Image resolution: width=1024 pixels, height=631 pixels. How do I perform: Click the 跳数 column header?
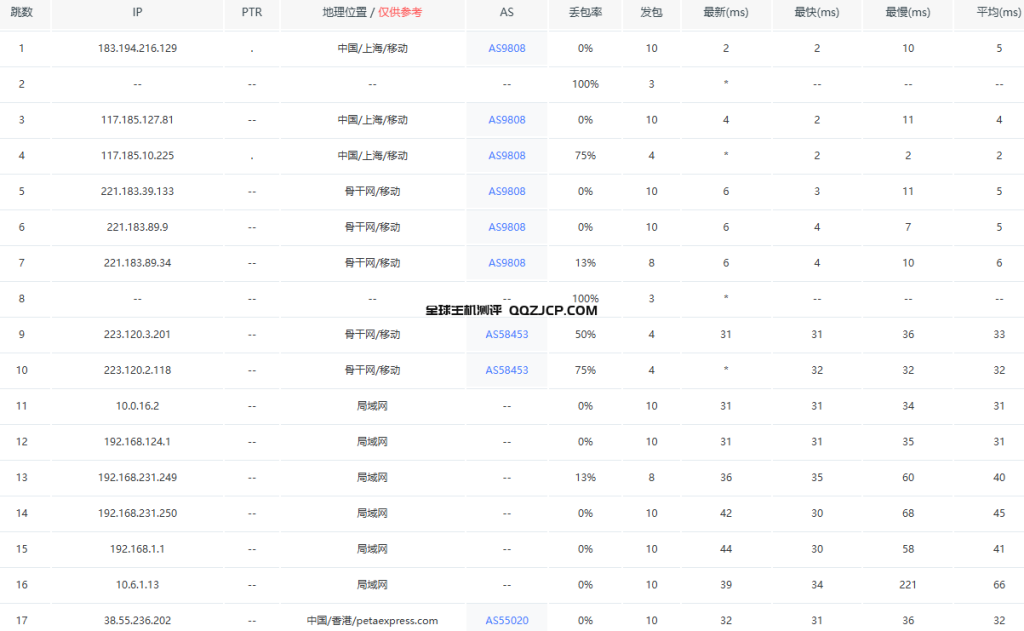click(x=21, y=13)
